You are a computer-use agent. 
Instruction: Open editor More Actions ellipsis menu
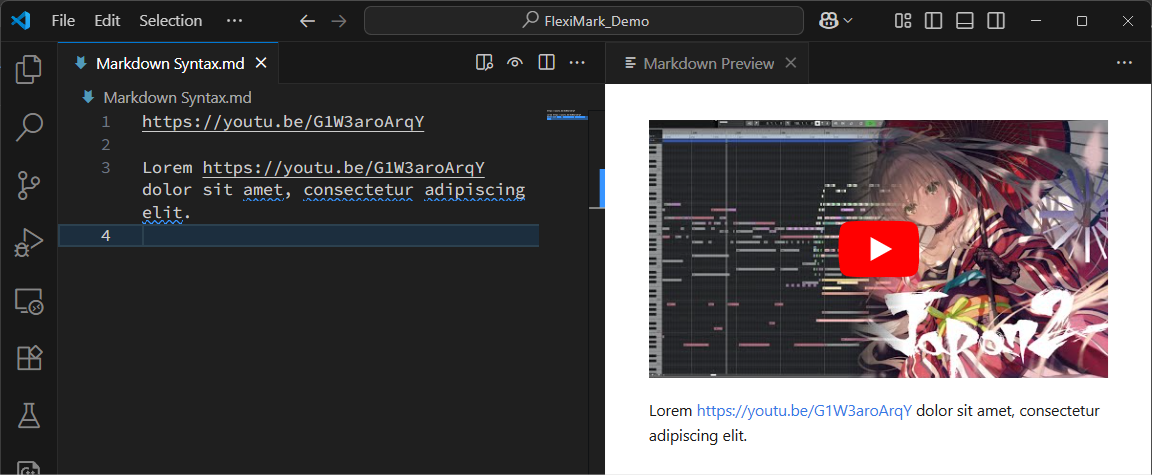click(577, 63)
